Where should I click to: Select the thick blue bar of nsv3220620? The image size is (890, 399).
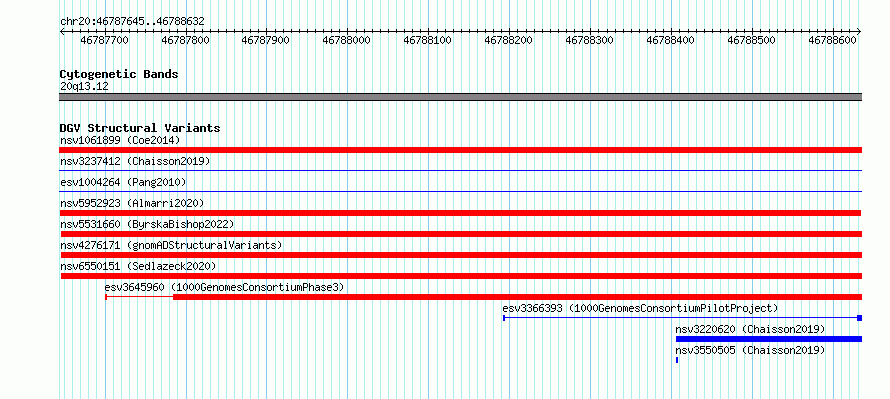(x=769, y=339)
